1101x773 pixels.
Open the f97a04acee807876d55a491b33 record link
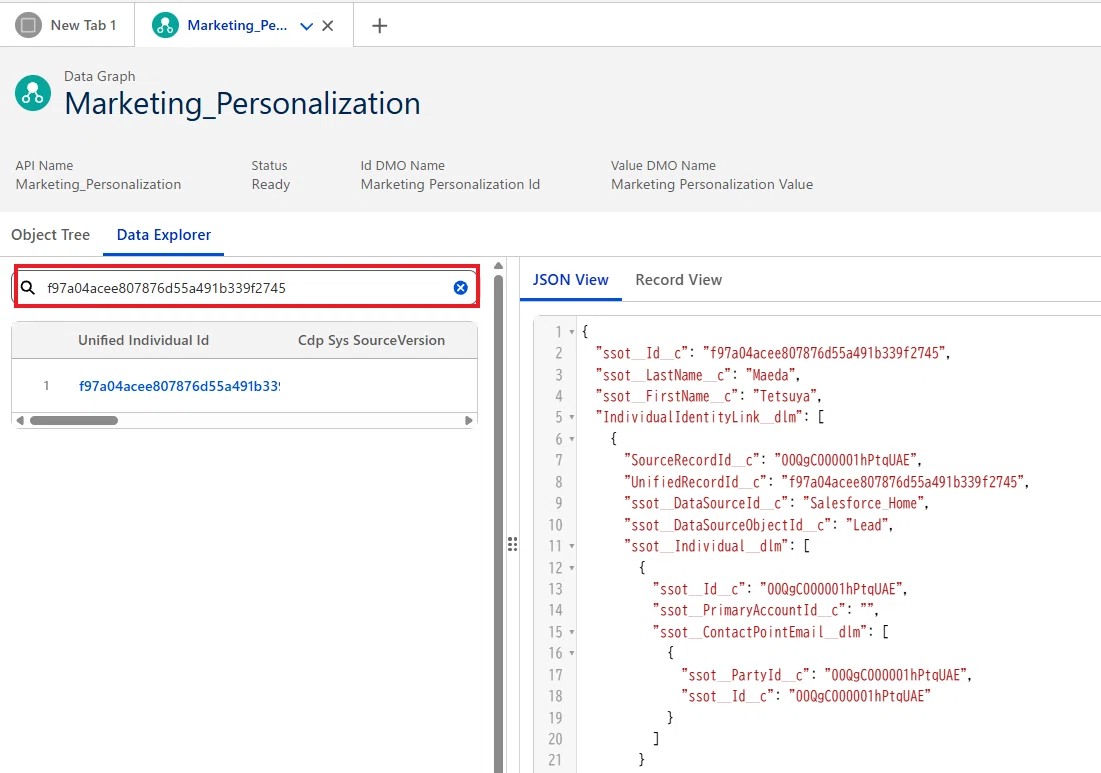(180, 385)
